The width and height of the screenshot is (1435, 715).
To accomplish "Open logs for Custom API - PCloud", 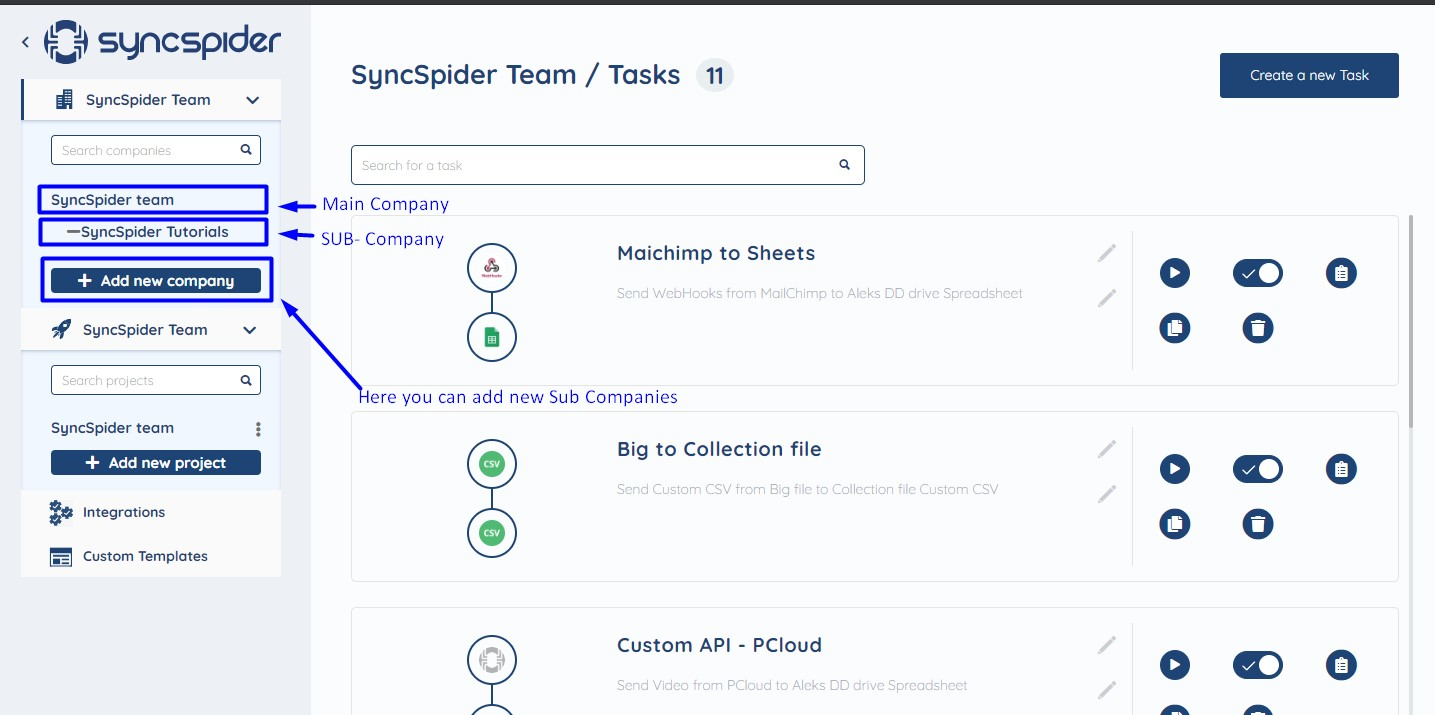I will tap(1341, 665).
